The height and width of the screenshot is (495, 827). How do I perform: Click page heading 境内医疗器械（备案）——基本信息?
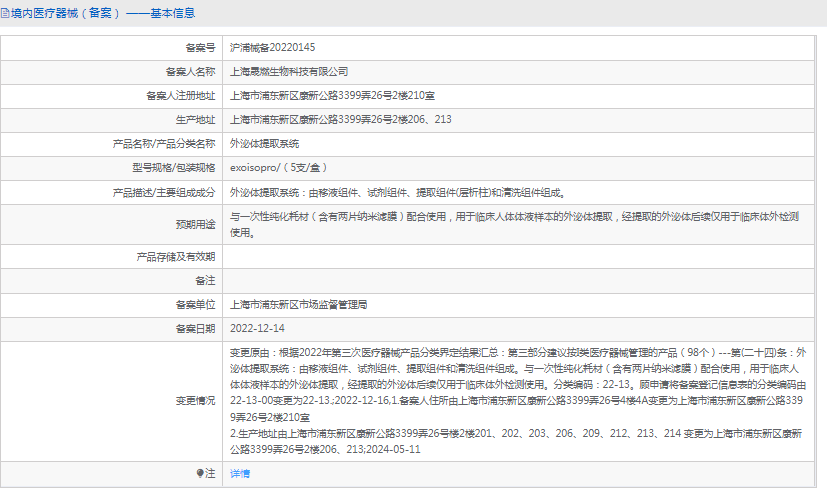click(103, 13)
